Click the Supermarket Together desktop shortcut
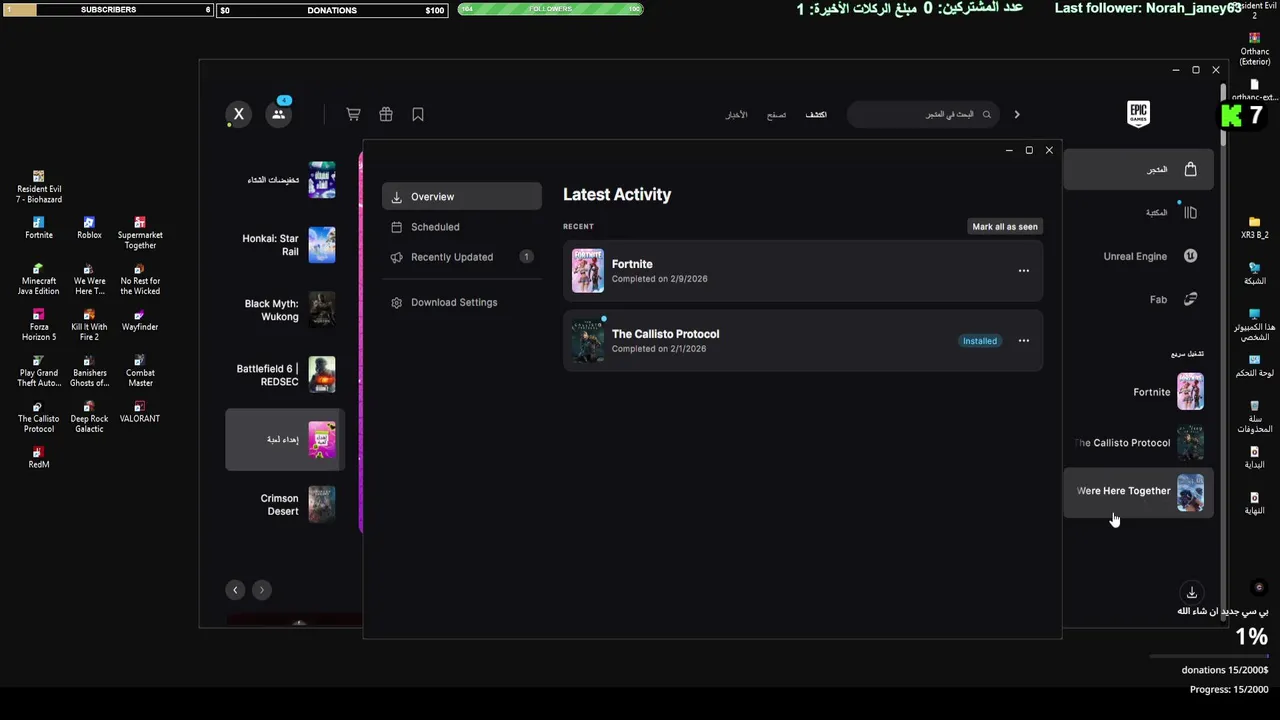Viewport: 1280px width, 720px height. [x=140, y=233]
